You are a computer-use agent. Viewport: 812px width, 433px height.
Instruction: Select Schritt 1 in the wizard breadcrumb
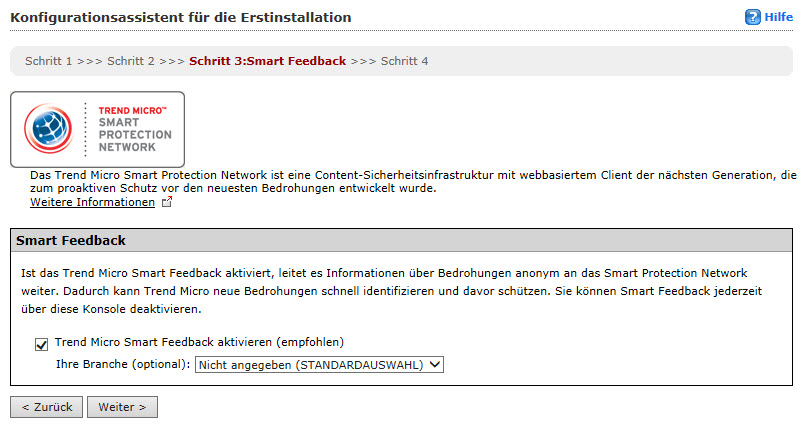point(49,61)
